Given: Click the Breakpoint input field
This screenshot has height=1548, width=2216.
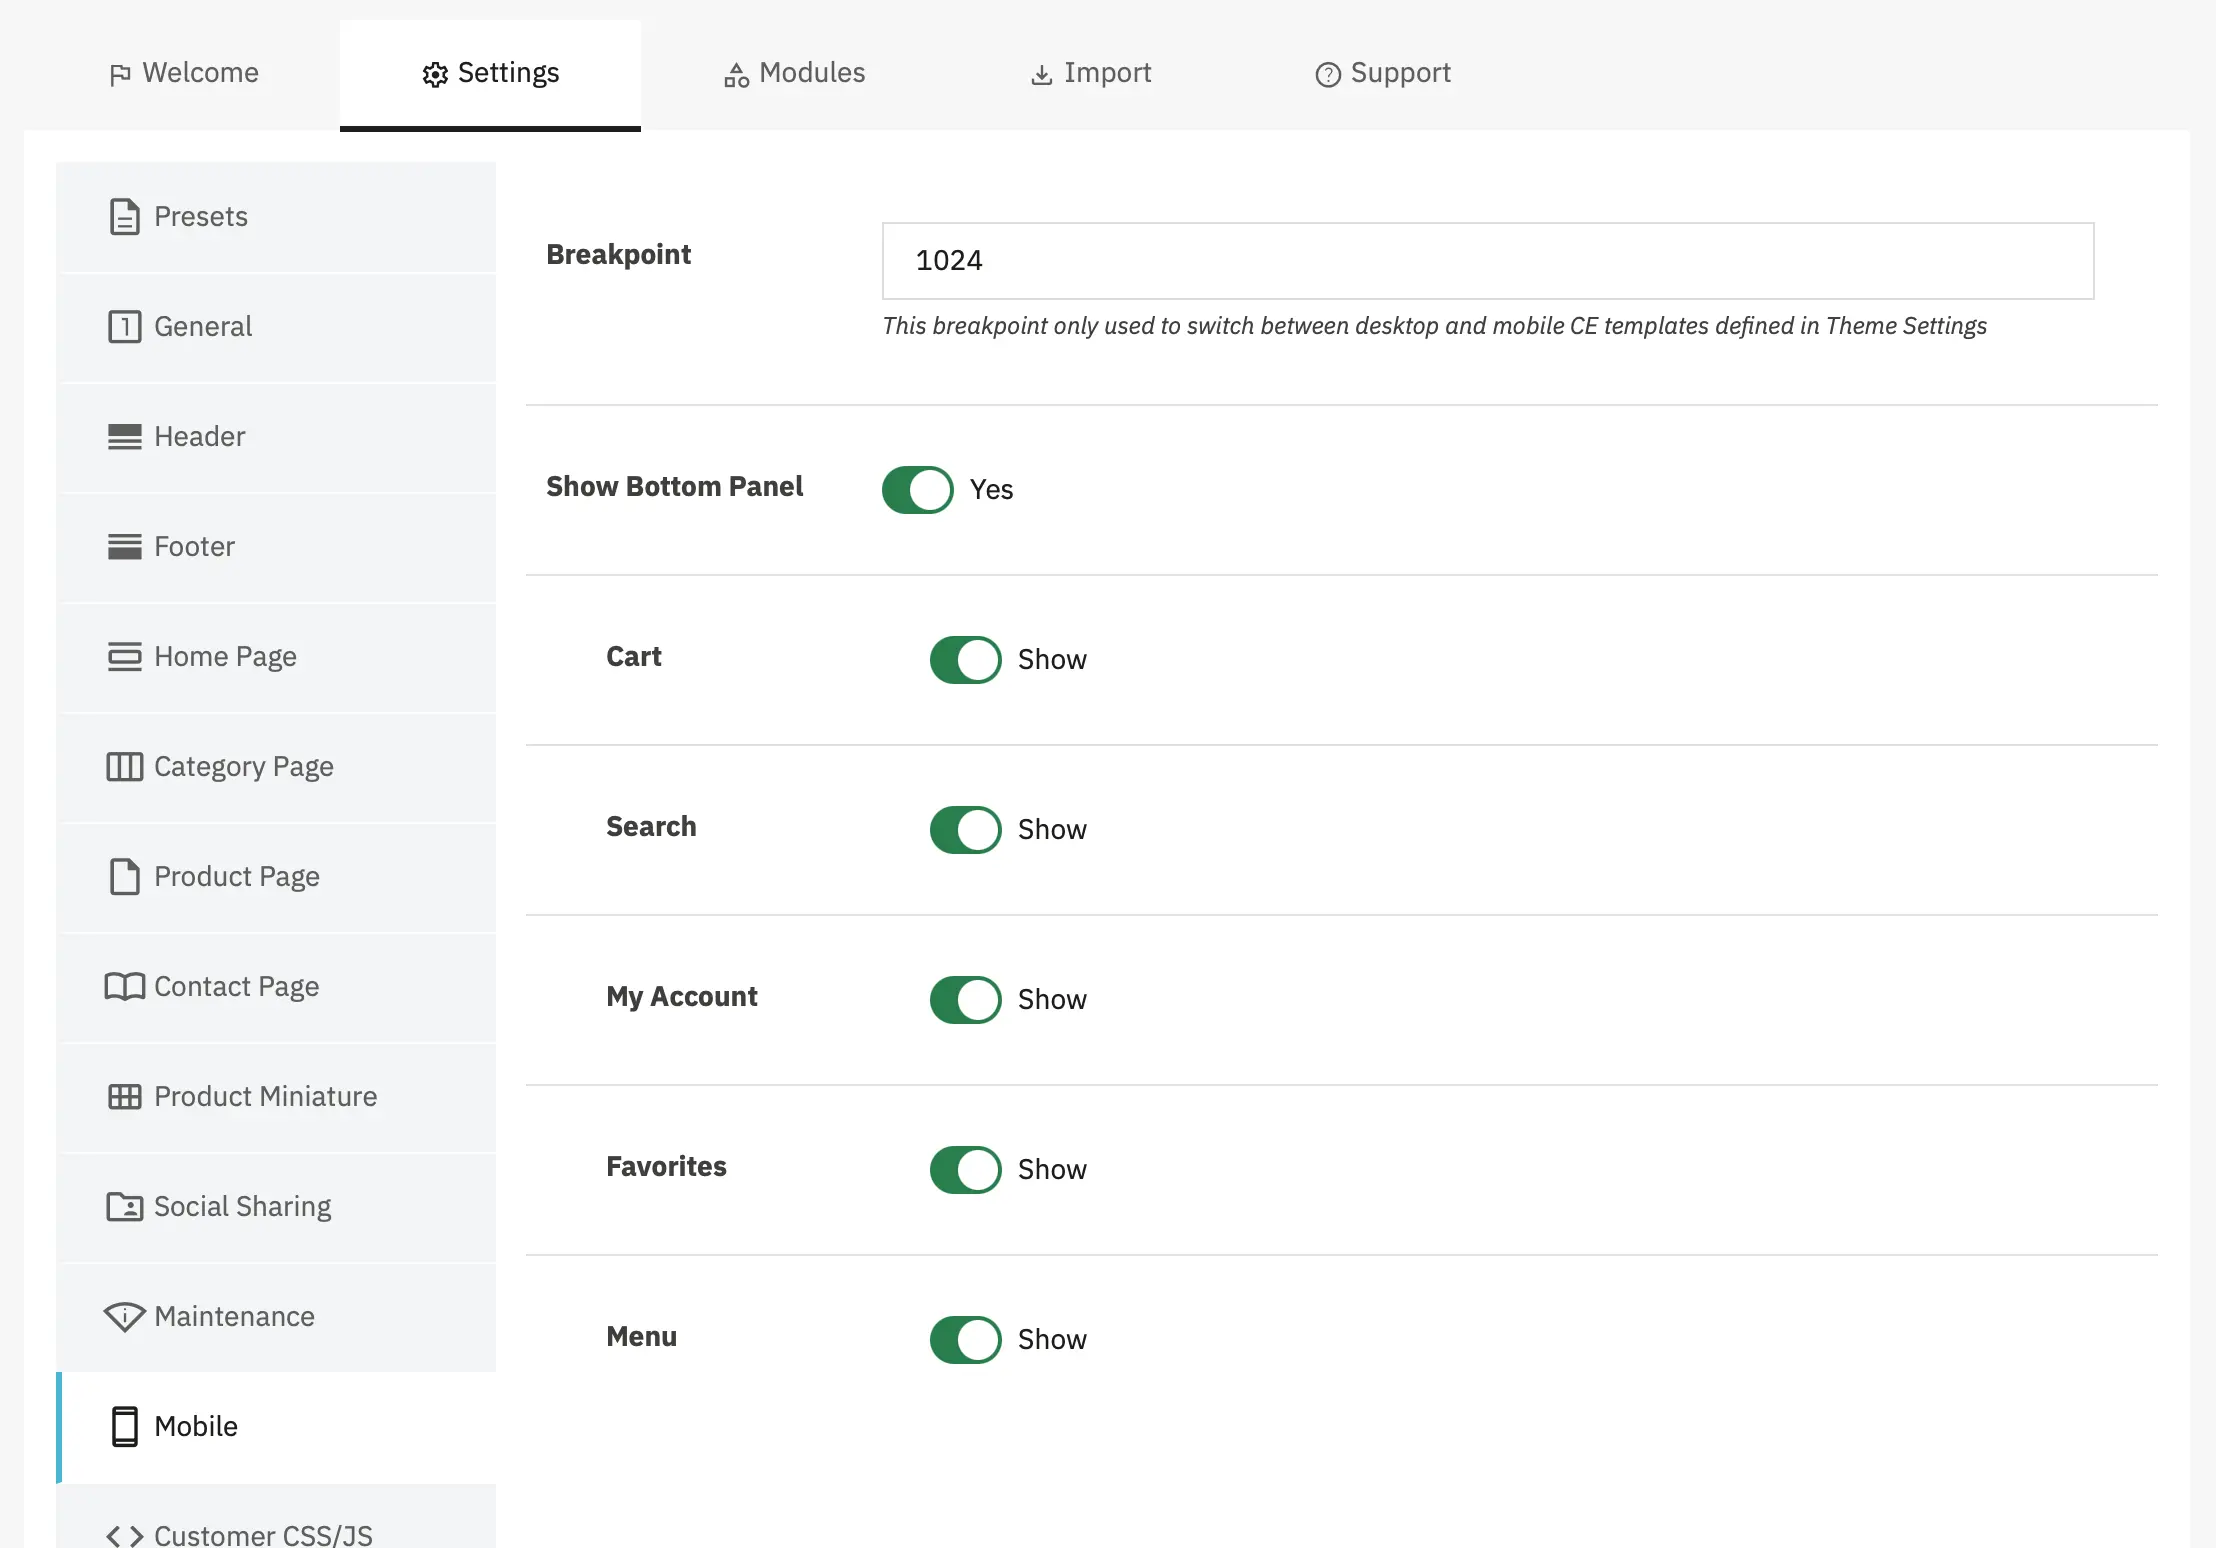Looking at the screenshot, I should pyautogui.click(x=1488, y=261).
